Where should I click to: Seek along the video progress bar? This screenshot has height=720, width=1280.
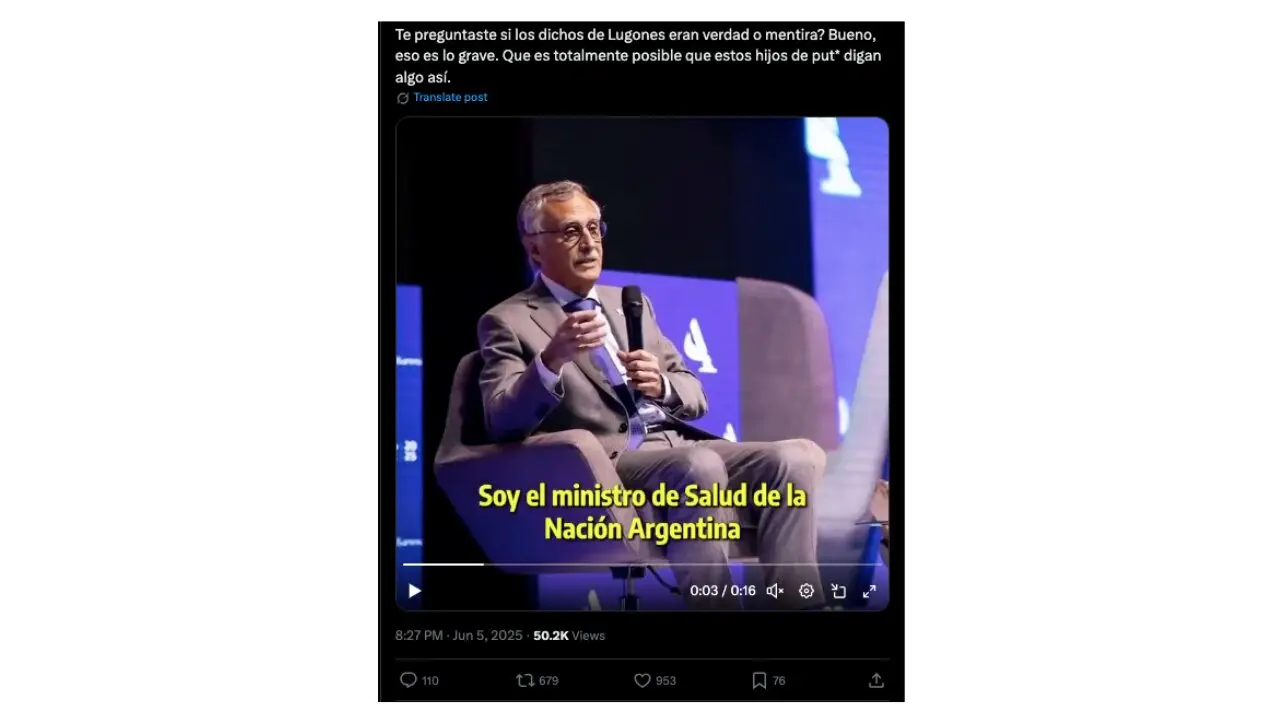(642, 565)
